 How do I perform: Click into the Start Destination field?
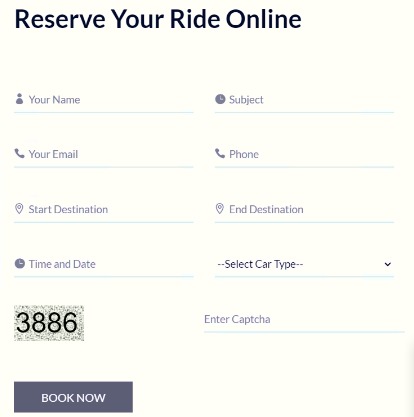104,209
